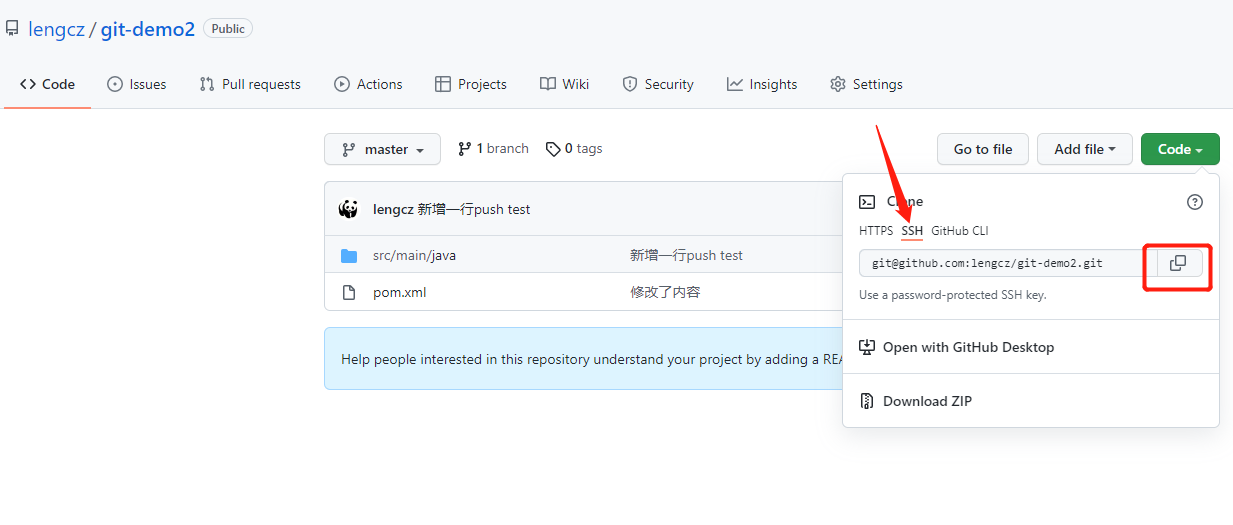Image resolution: width=1233 pixels, height=525 pixels.
Task: Click the src/main/java folder icon
Action: tap(349, 255)
